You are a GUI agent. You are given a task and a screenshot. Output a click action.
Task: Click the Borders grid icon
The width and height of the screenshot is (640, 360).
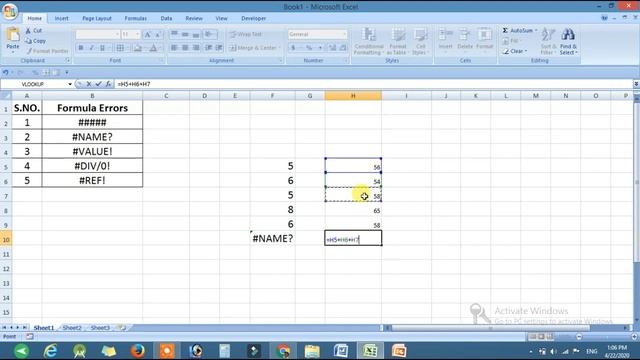click(x=120, y=48)
